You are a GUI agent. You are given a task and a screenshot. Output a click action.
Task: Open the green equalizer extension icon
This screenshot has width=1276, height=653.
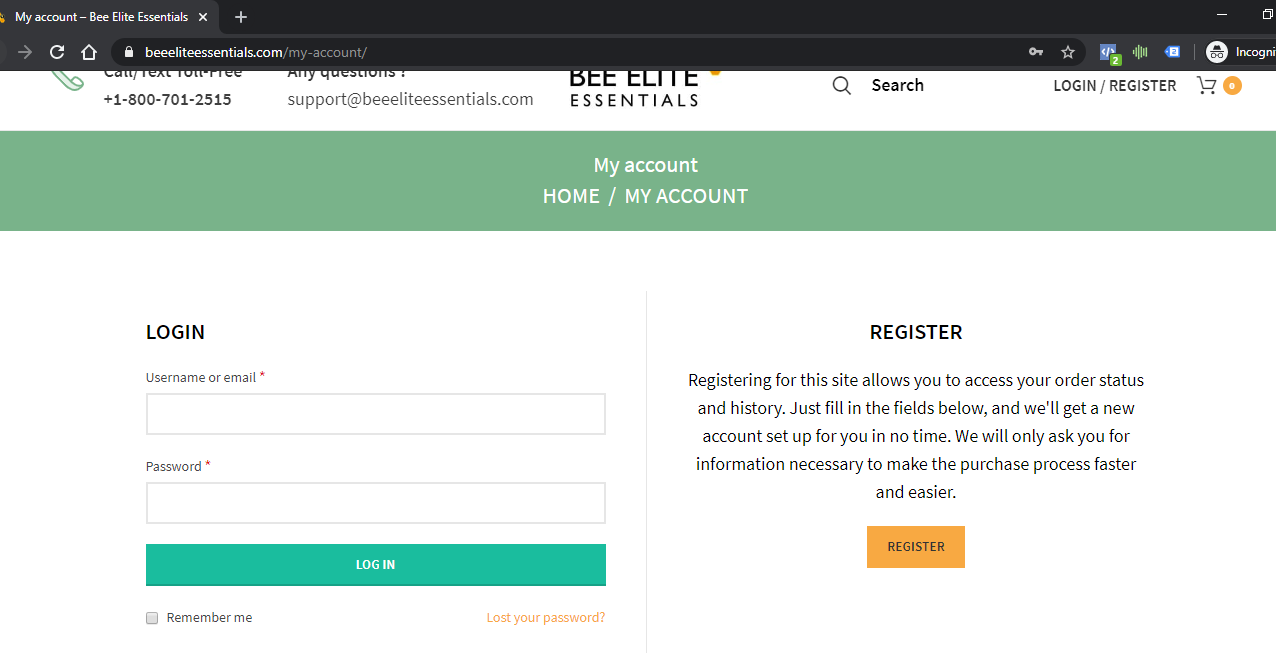1140,52
